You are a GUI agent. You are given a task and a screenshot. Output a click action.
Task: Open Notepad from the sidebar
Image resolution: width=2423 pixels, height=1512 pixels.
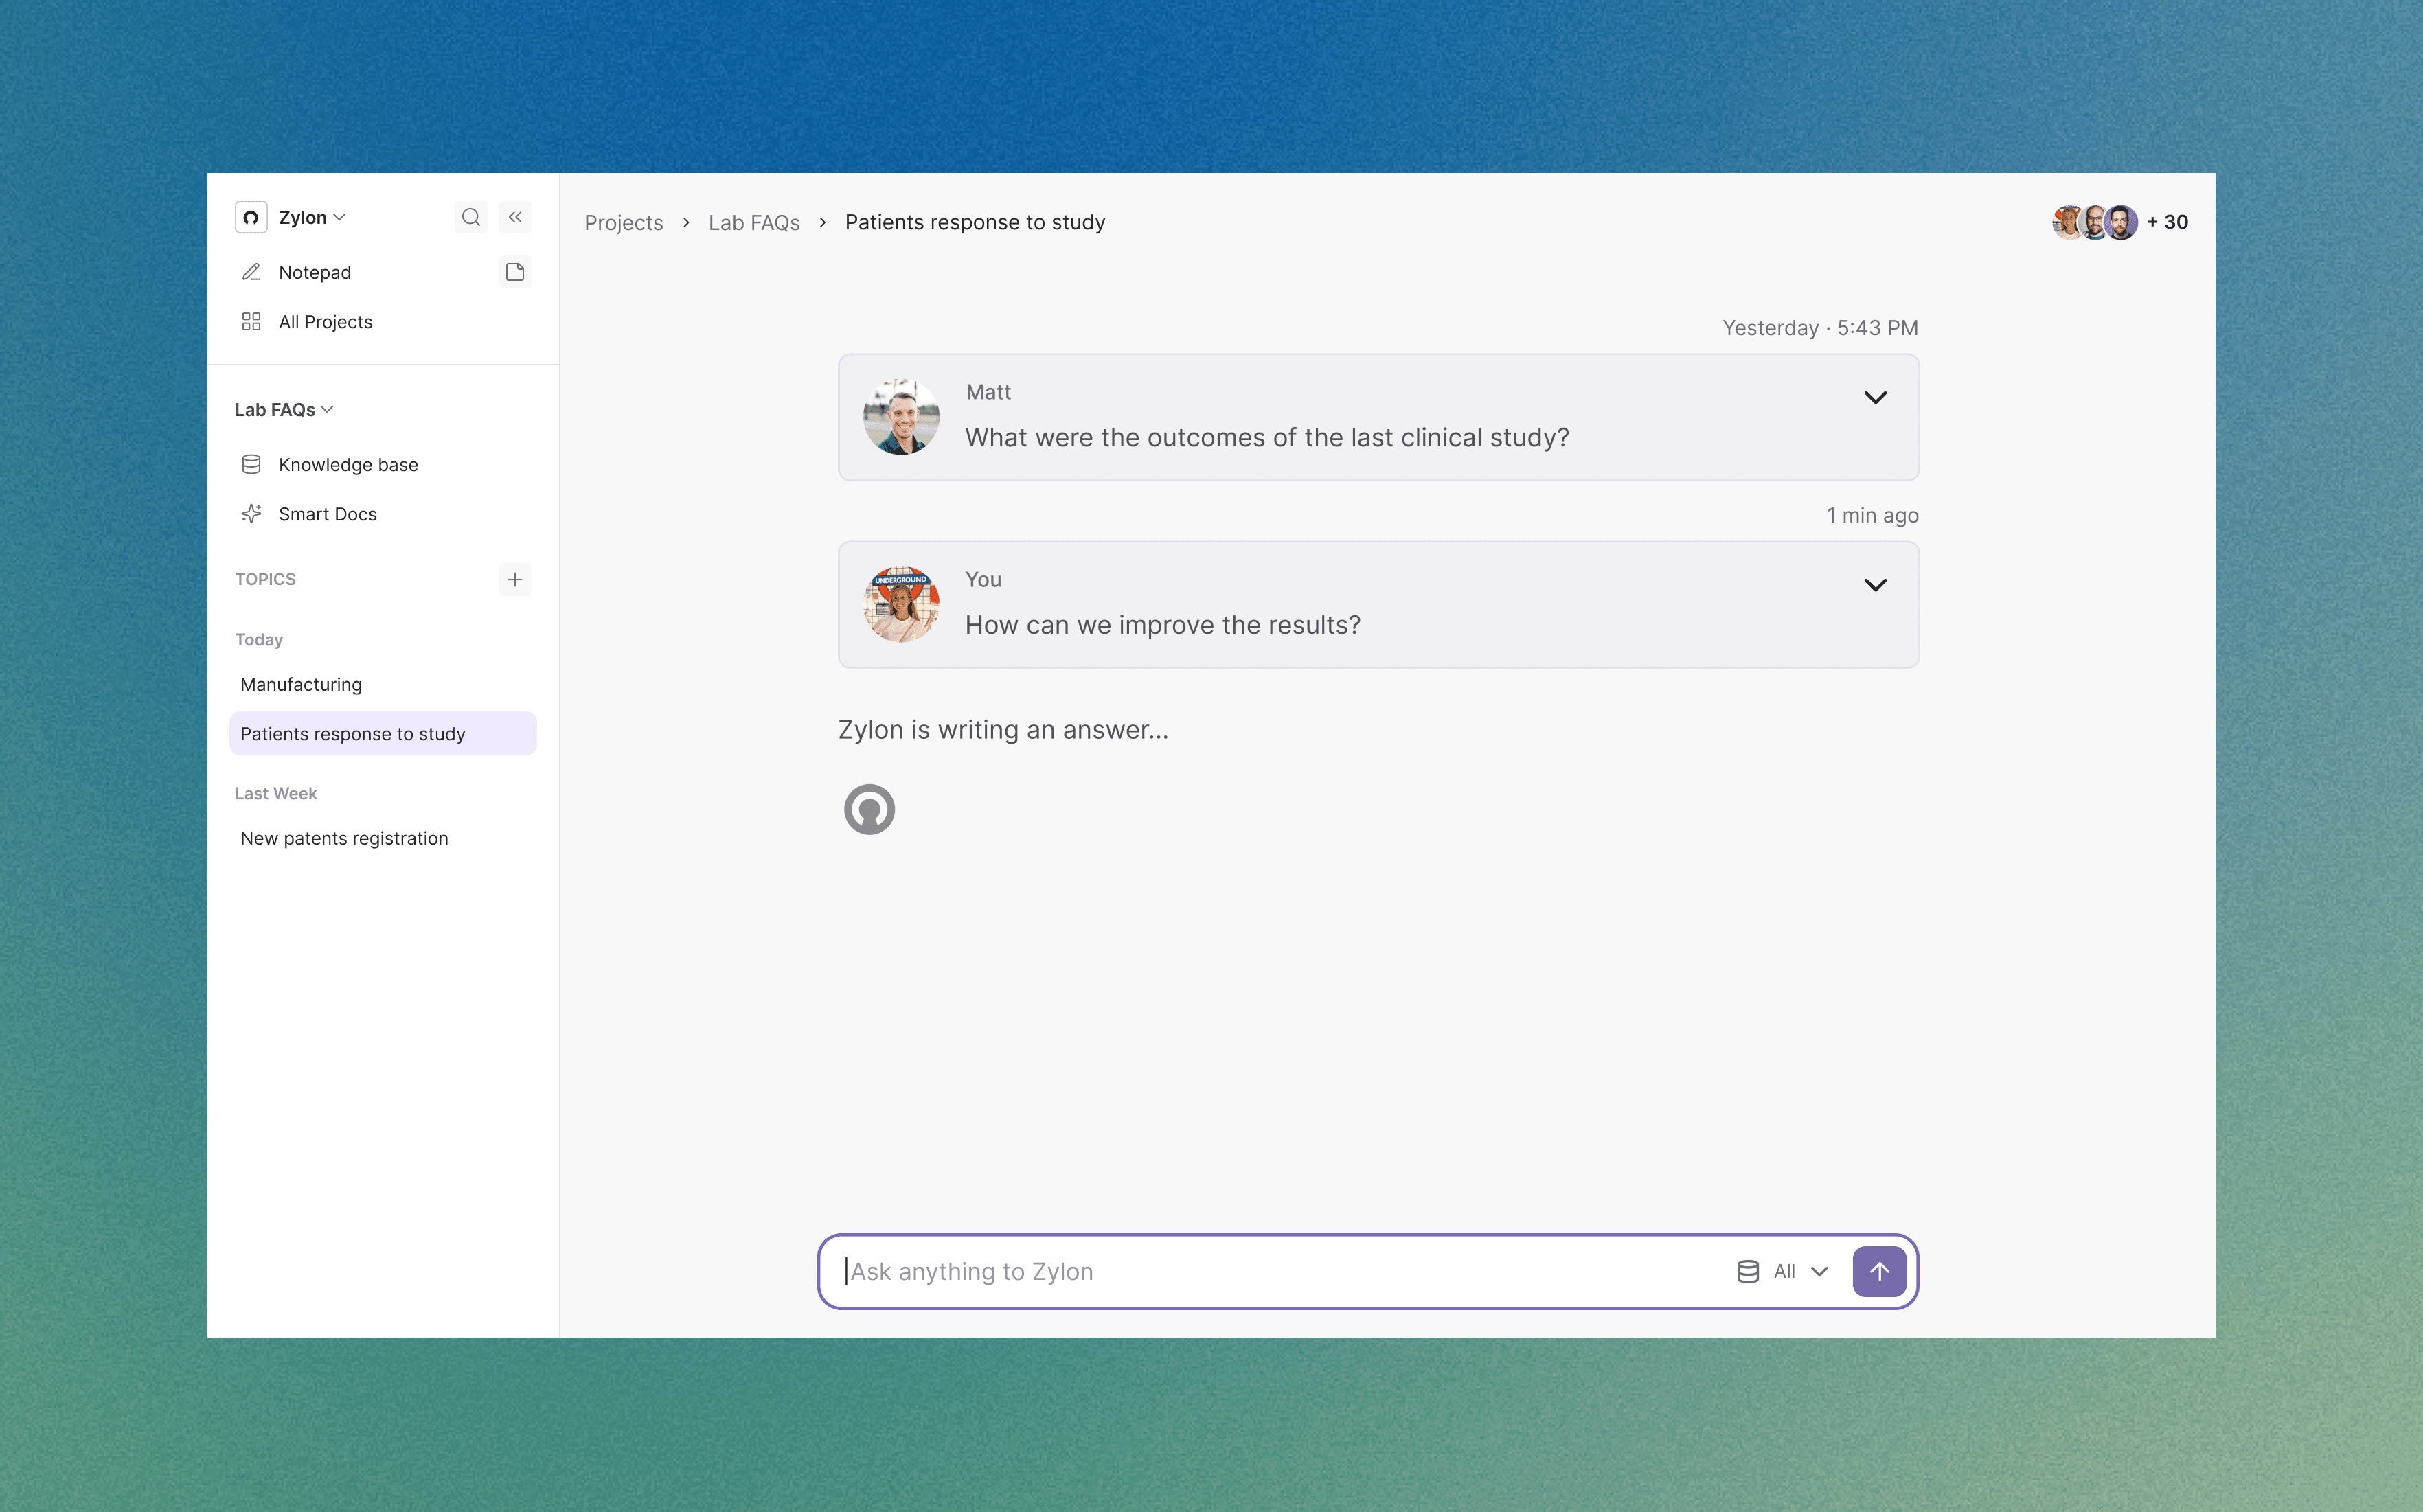pos(314,272)
